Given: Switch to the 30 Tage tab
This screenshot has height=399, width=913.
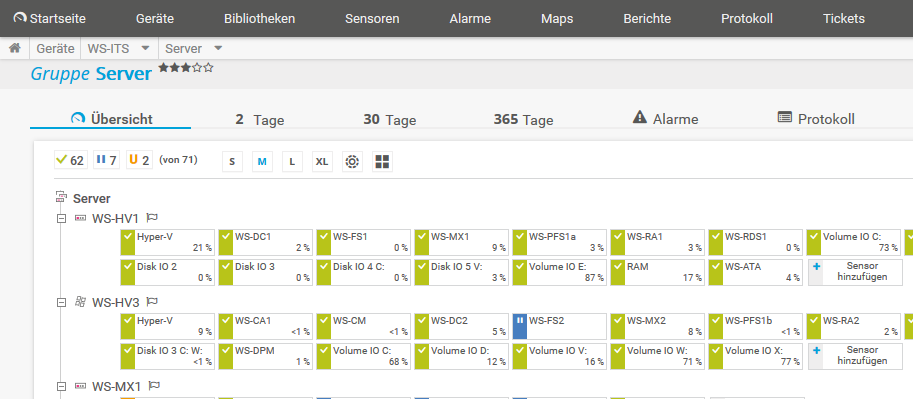Looking at the screenshot, I should [x=390, y=120].
